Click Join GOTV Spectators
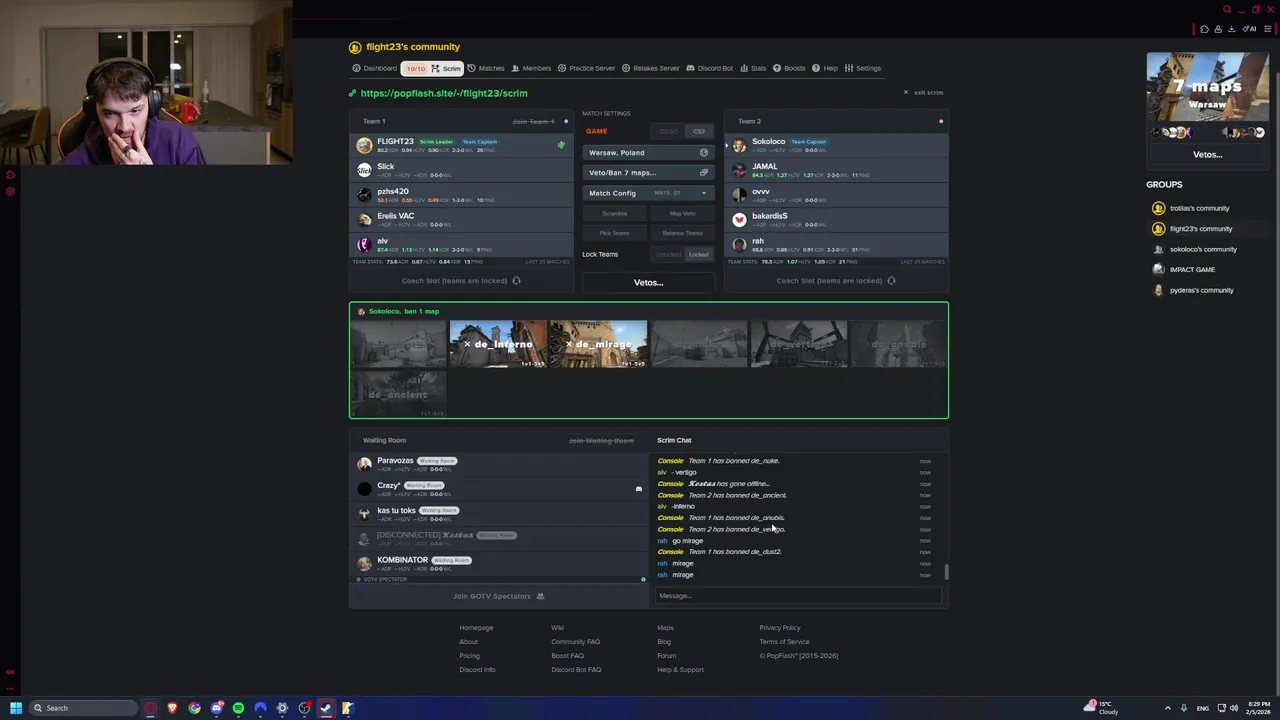The width and height of the screenshot is (1280, 720). pos(498,596)
